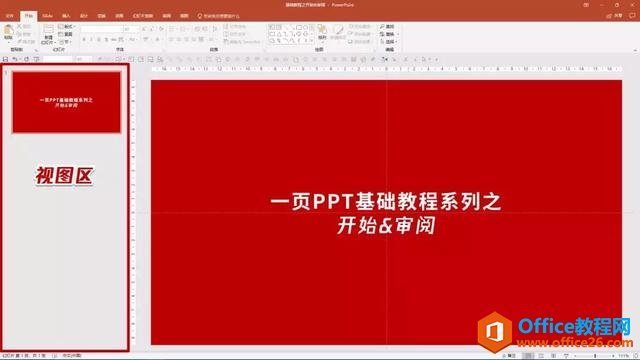
Task: Click the New Slide icon
Action: click(x=48, y=29)
